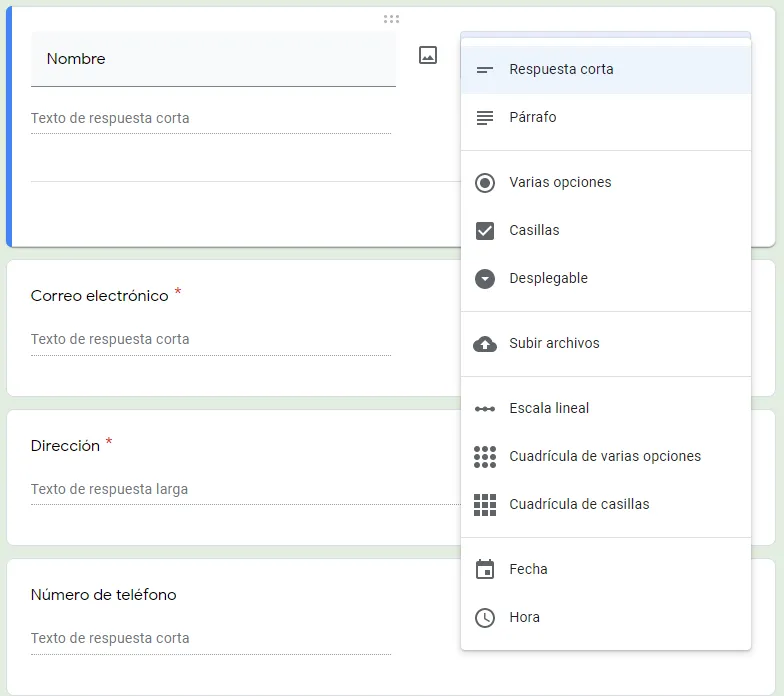Click the clock icon for Hora
Screen dimensions: 784x696
(x=484, y=618)
